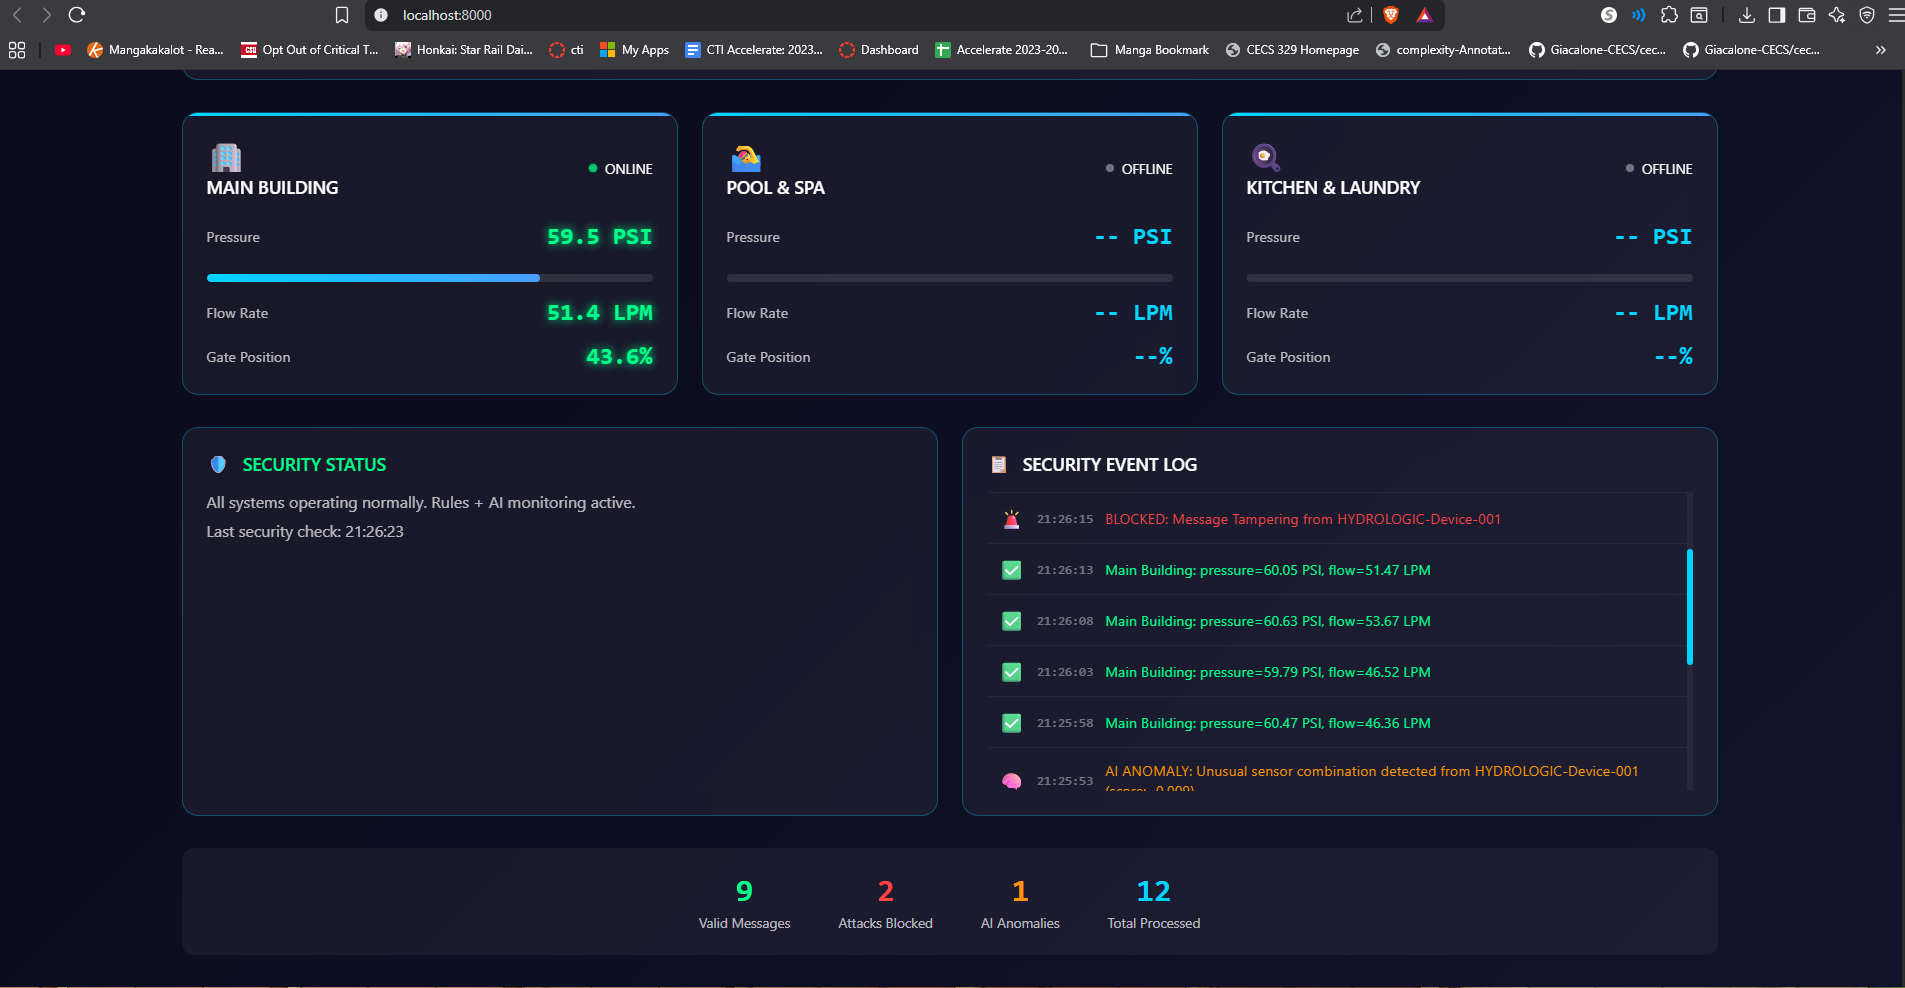Screen dimensions: 1905x988
Task: Click the 21:26:13 entry green checkmark
Action: pos(1012,570)
